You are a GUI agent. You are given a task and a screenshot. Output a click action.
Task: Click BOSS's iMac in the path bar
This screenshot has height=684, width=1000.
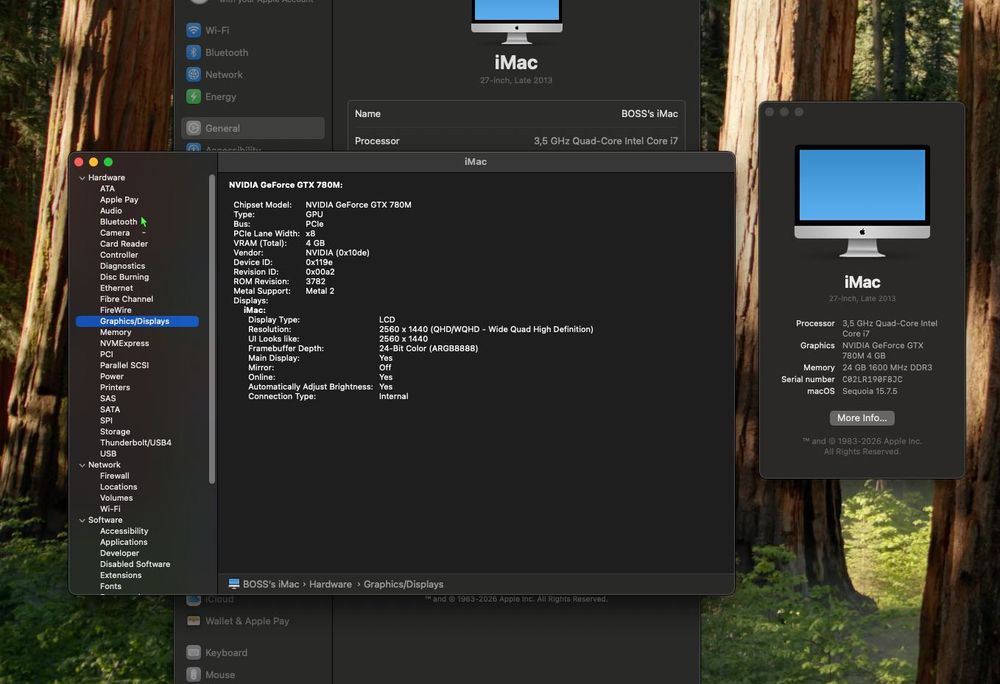[x=270, y=584]
